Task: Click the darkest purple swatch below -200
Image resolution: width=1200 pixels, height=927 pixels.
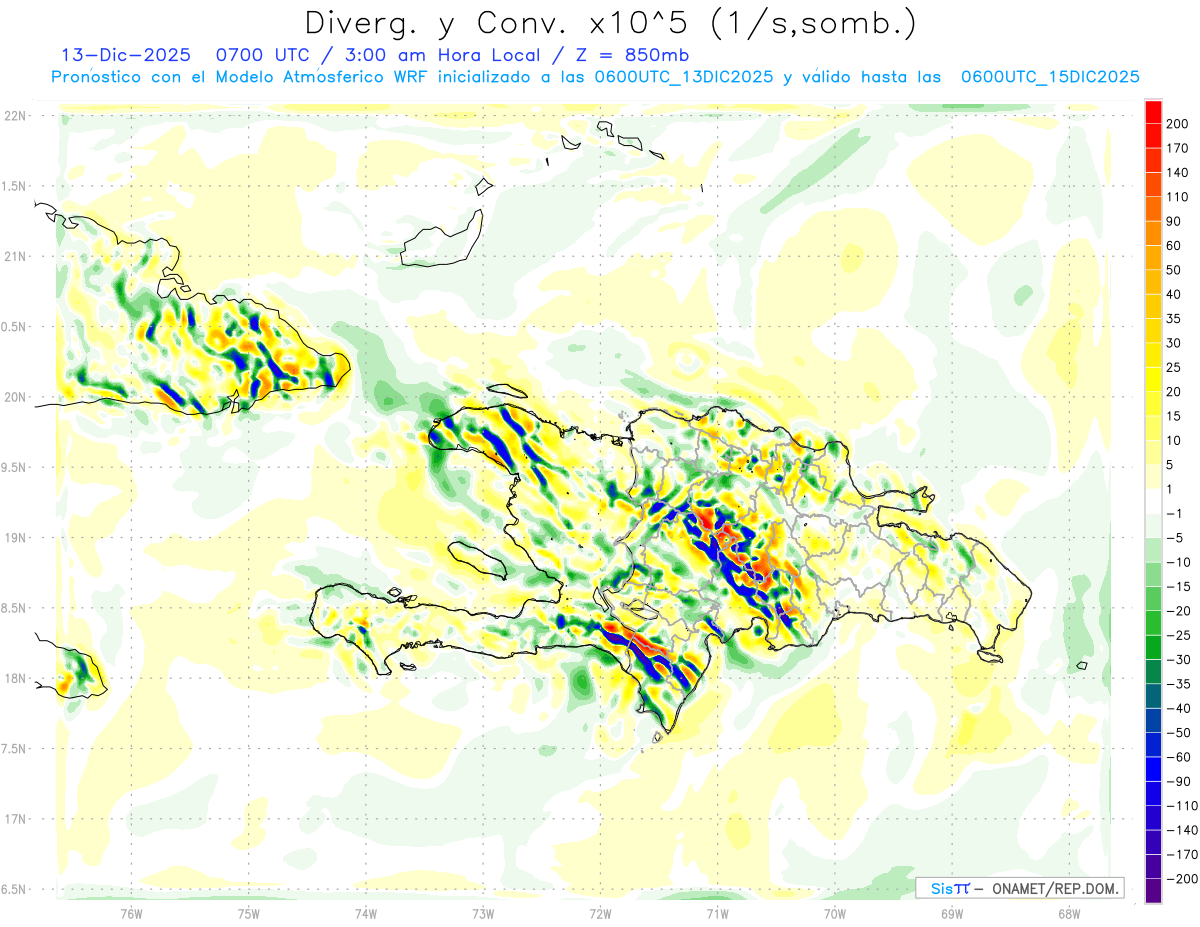Action: coord(1153,890)
